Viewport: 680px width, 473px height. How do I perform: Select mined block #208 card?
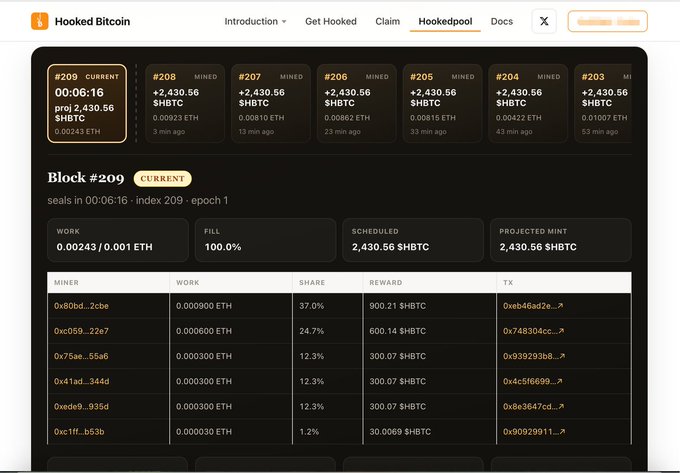(x=185, y=104)
